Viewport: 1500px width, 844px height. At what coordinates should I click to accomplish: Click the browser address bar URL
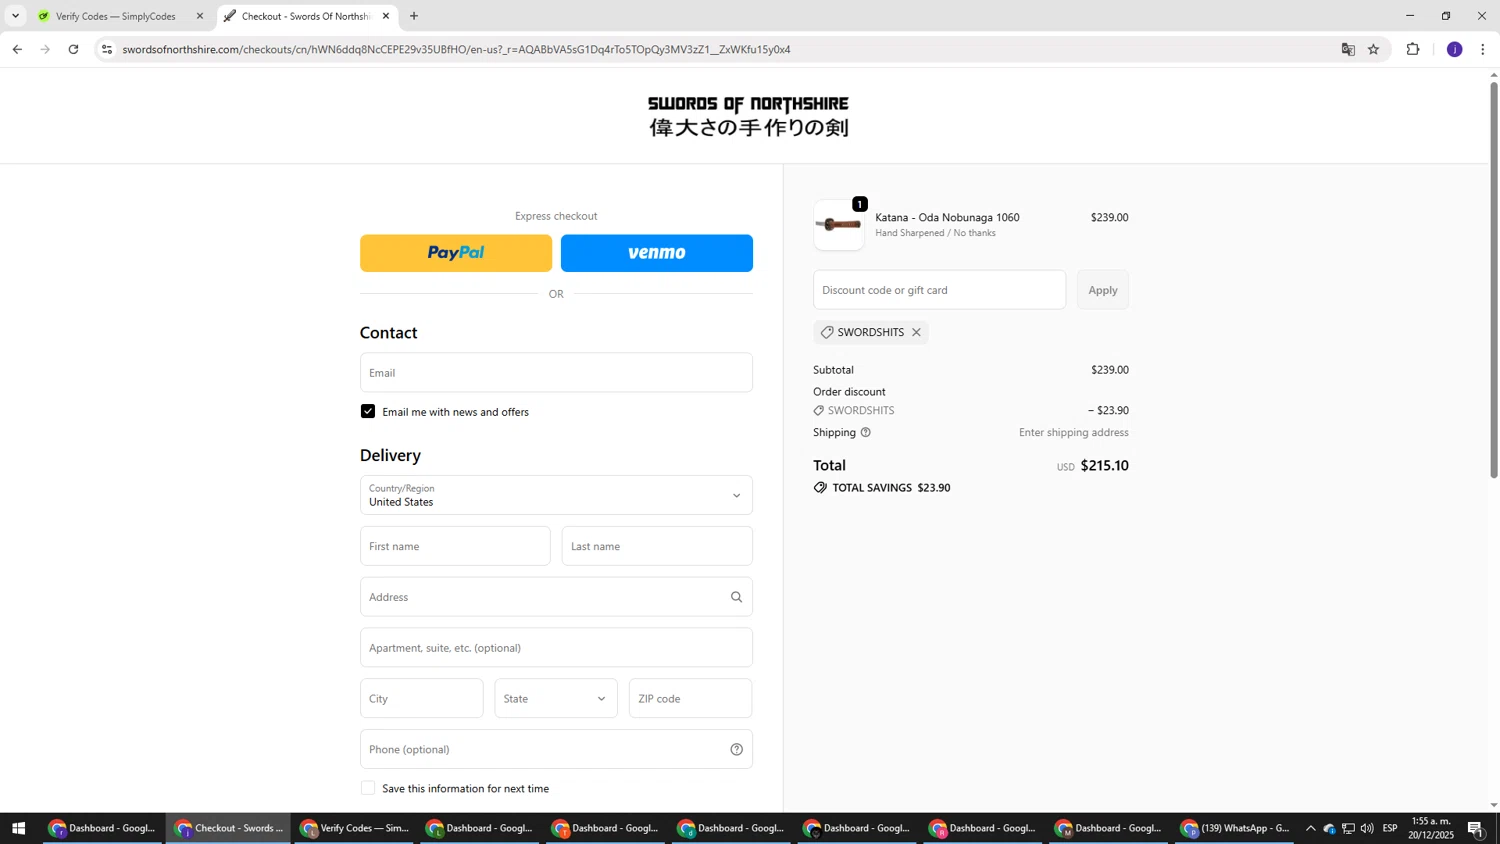(x=456, y=49)
